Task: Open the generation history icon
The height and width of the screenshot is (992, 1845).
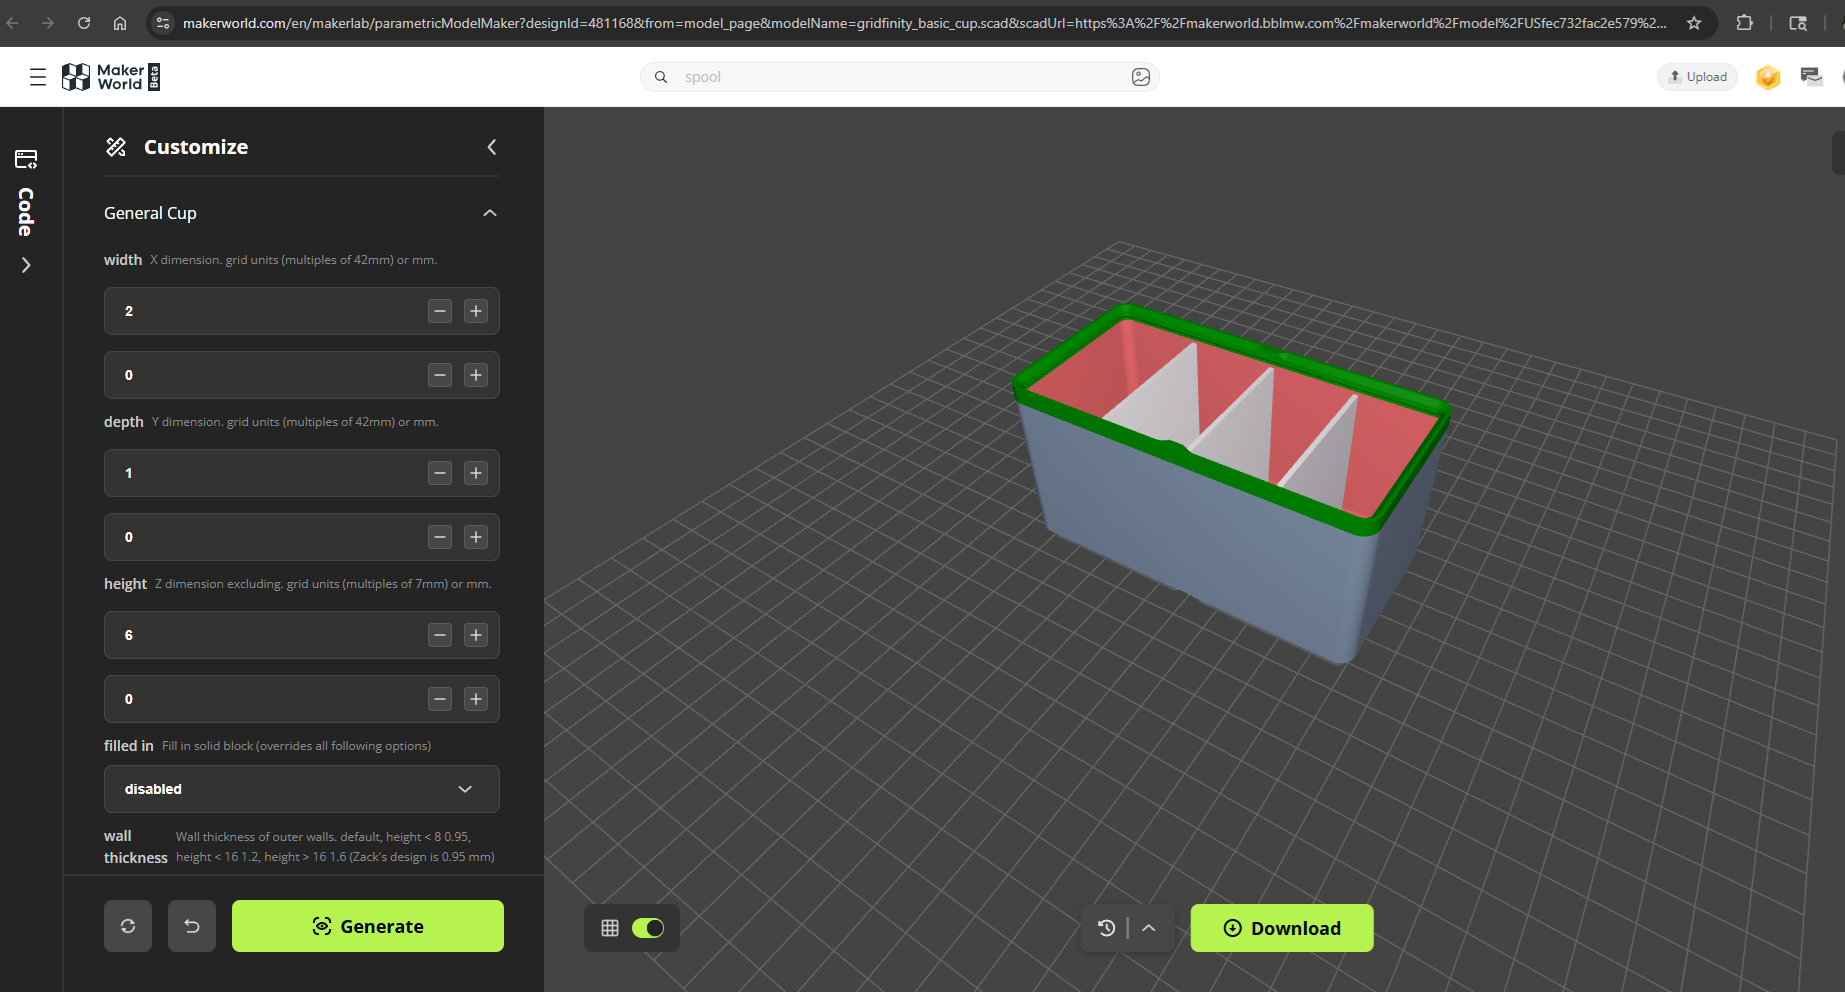Action: click(1106, 928)
